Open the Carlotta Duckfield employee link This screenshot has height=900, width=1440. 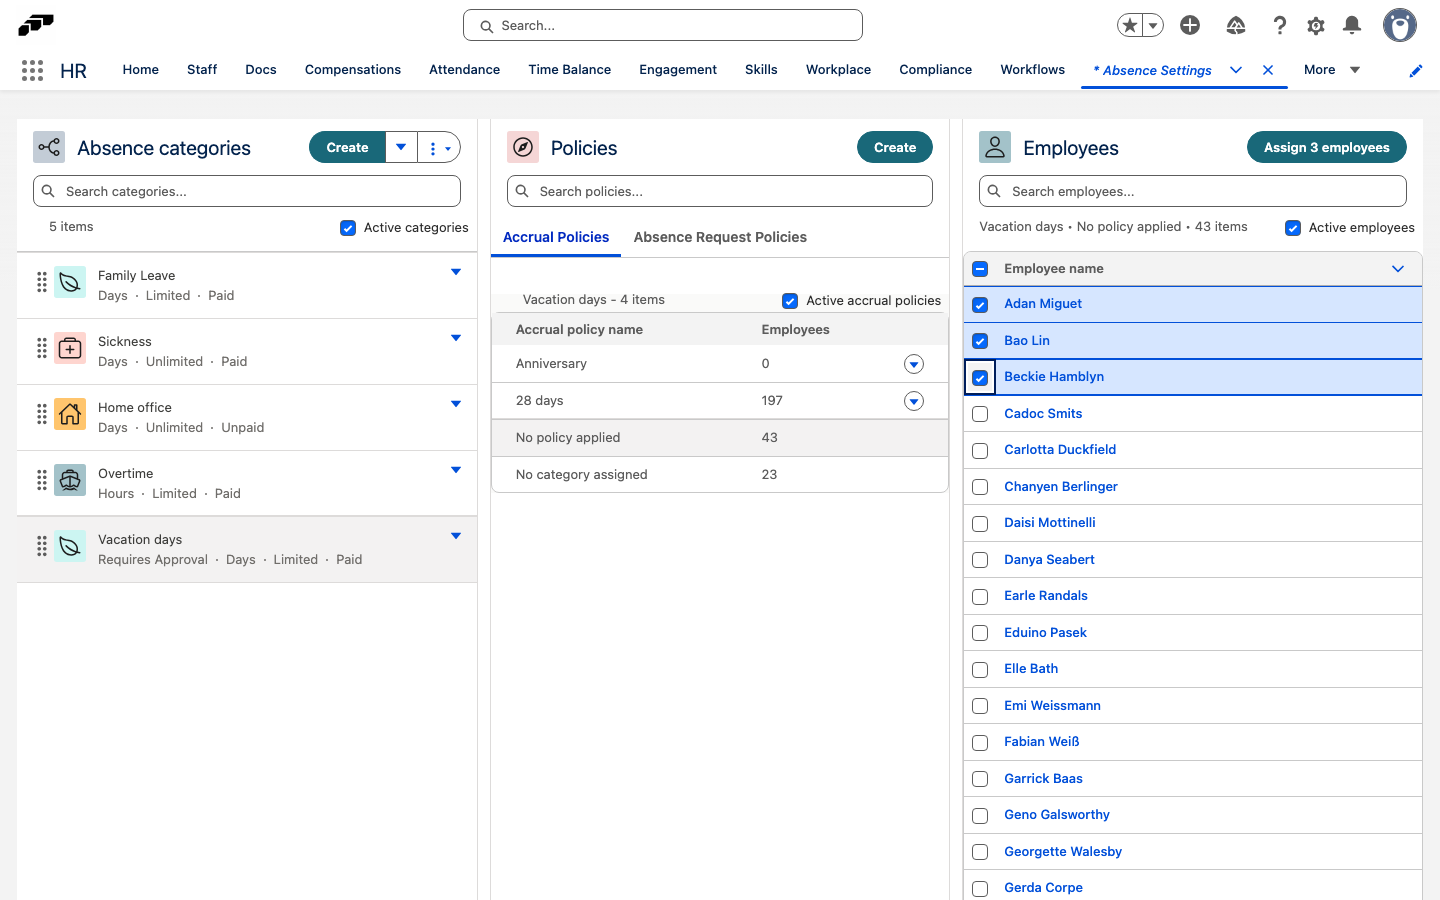(1060, 450)
